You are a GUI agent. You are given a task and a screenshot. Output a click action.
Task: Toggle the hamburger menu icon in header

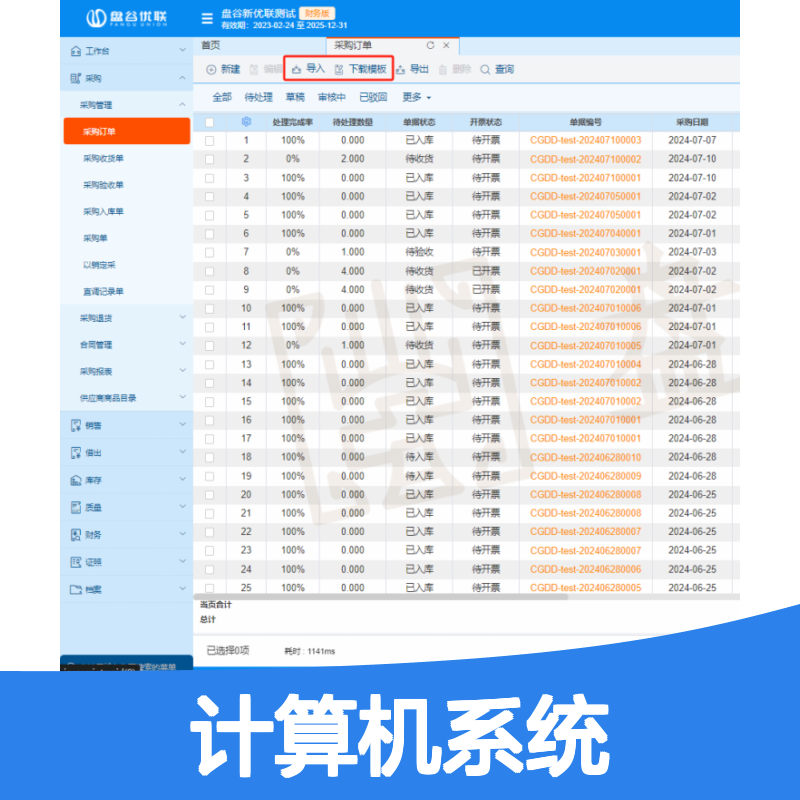tap(207, 19)
